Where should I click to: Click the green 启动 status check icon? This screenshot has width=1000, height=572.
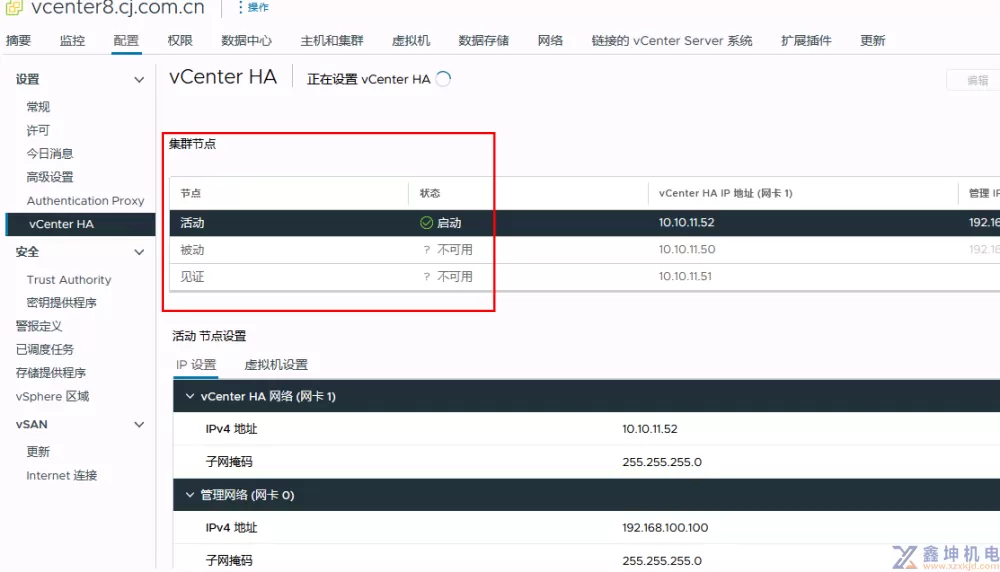tap(426, 223)
